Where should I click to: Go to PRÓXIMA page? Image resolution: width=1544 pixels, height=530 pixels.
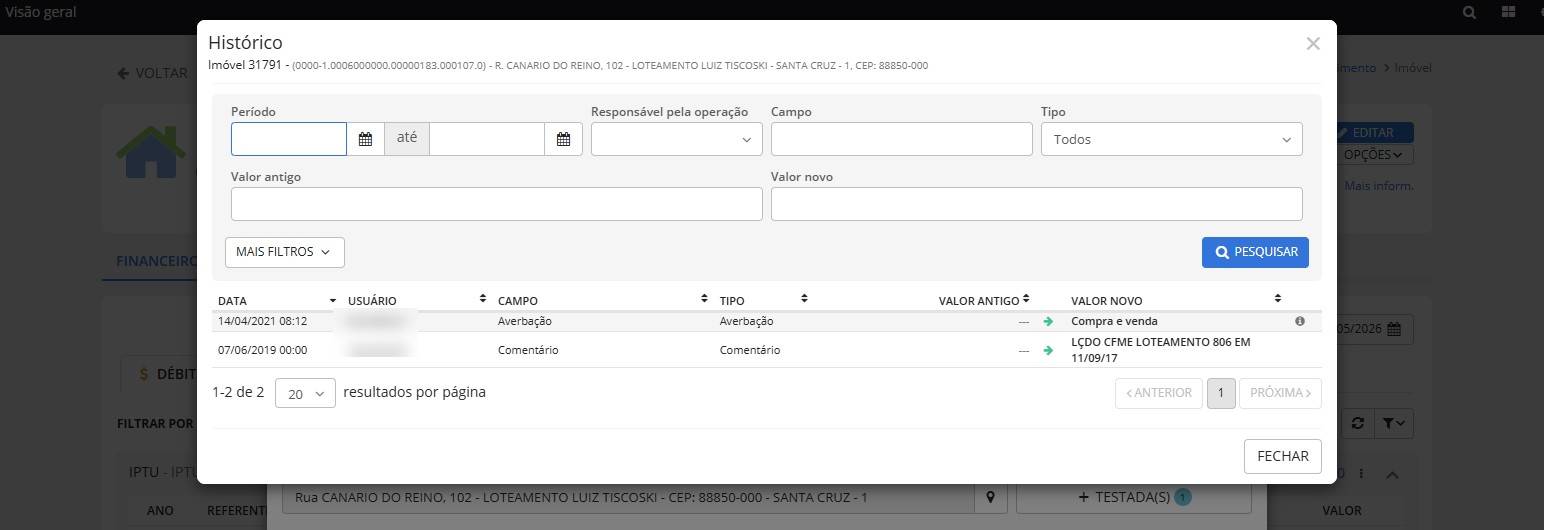(x=1280, y=393)
